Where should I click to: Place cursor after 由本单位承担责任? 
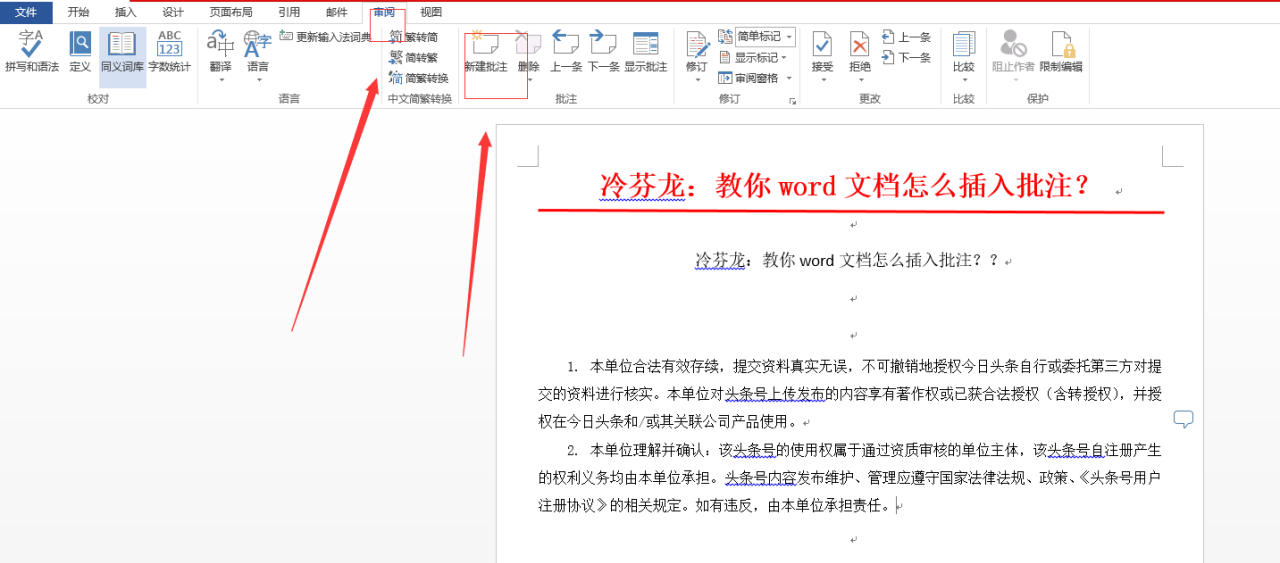[896, 505]
